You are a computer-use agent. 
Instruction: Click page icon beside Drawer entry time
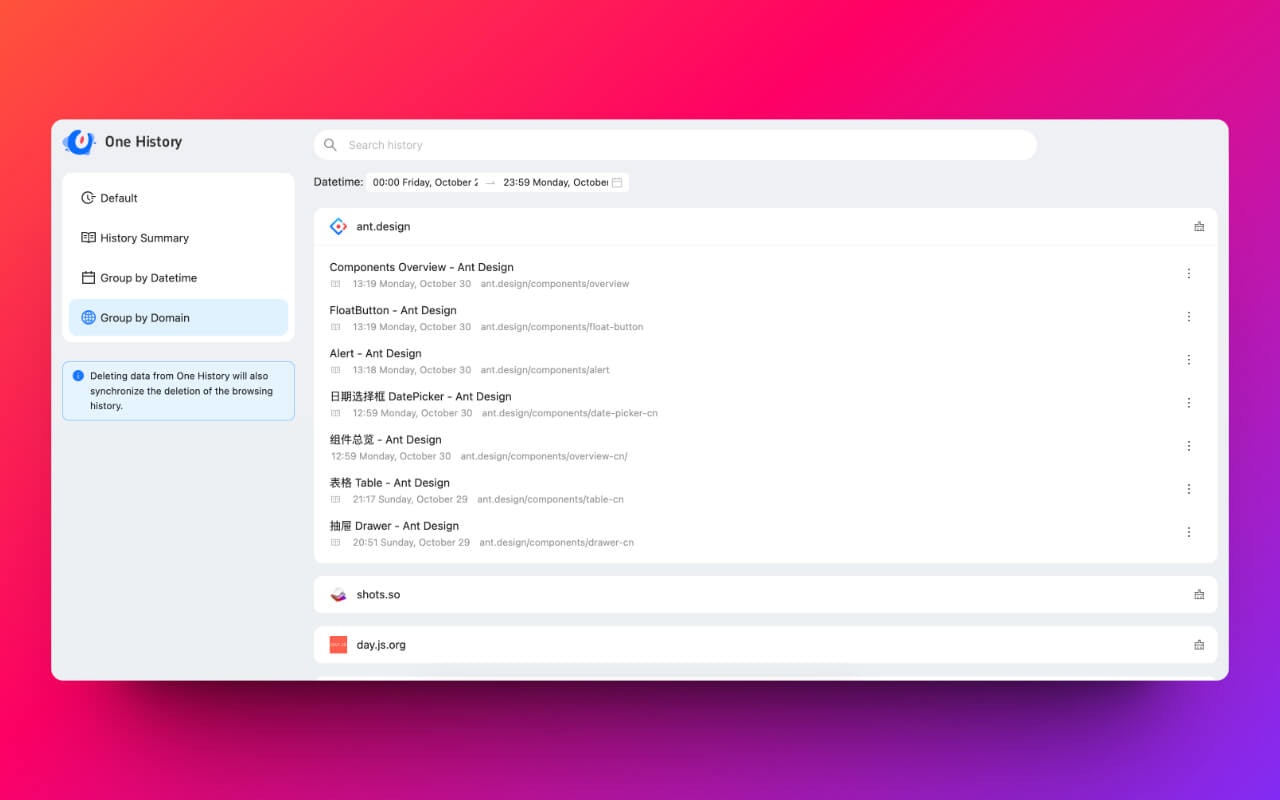click(336, 542)
